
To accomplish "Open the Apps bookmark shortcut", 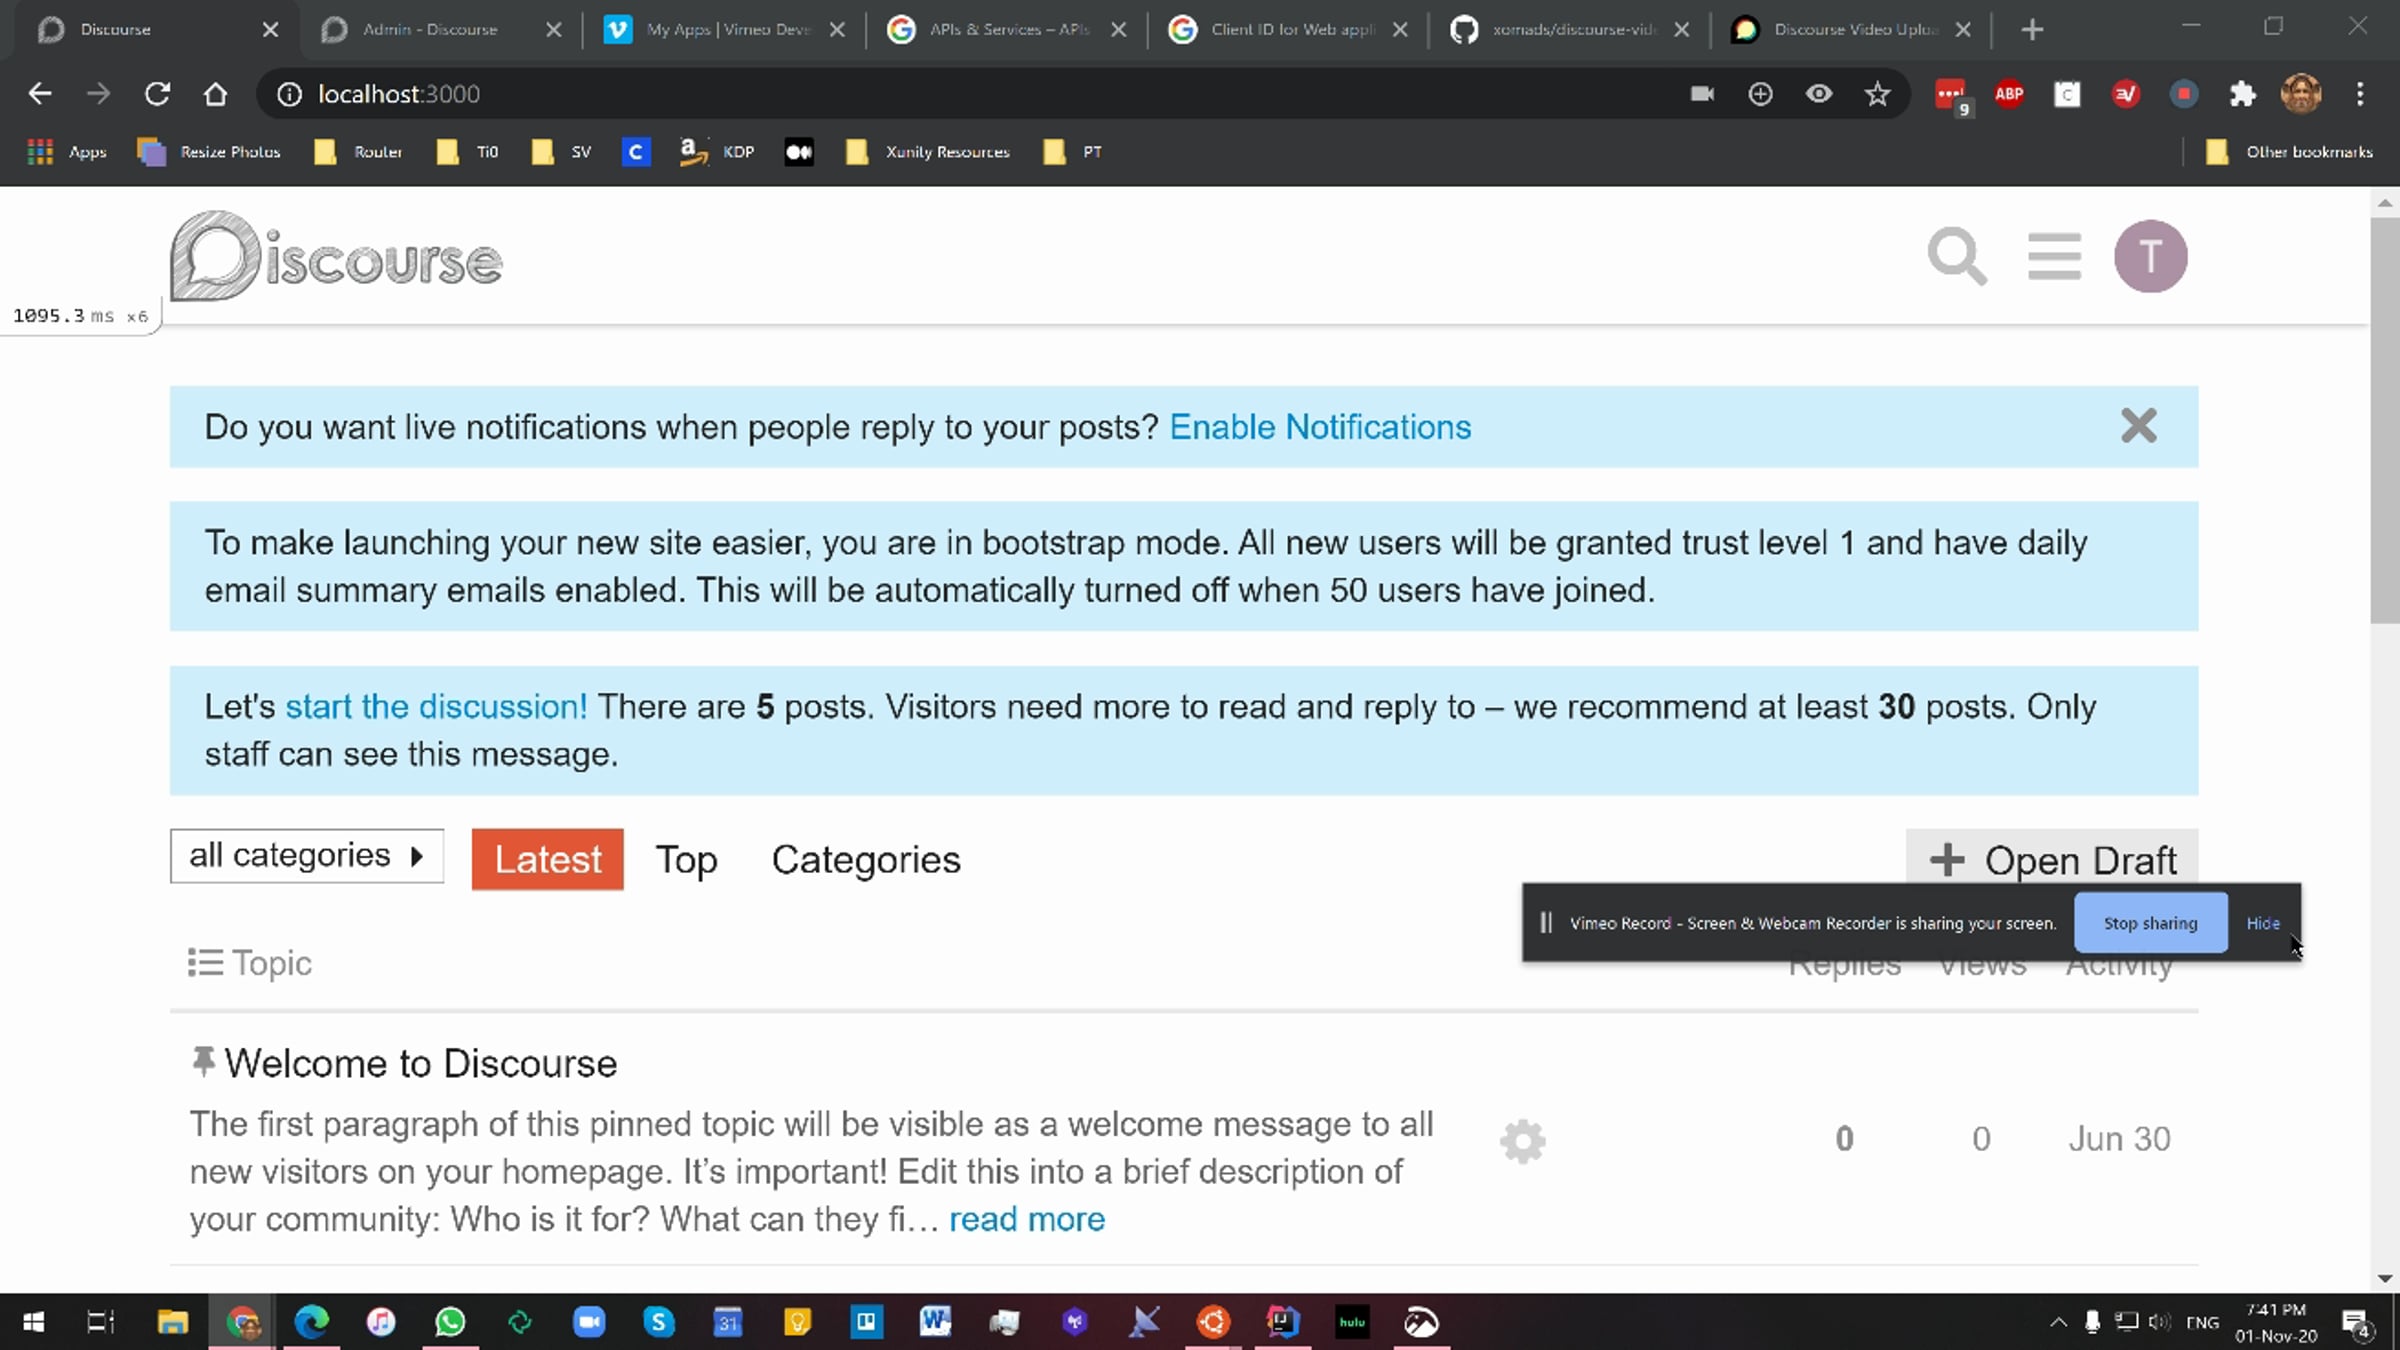I will (x=66, y=152).
